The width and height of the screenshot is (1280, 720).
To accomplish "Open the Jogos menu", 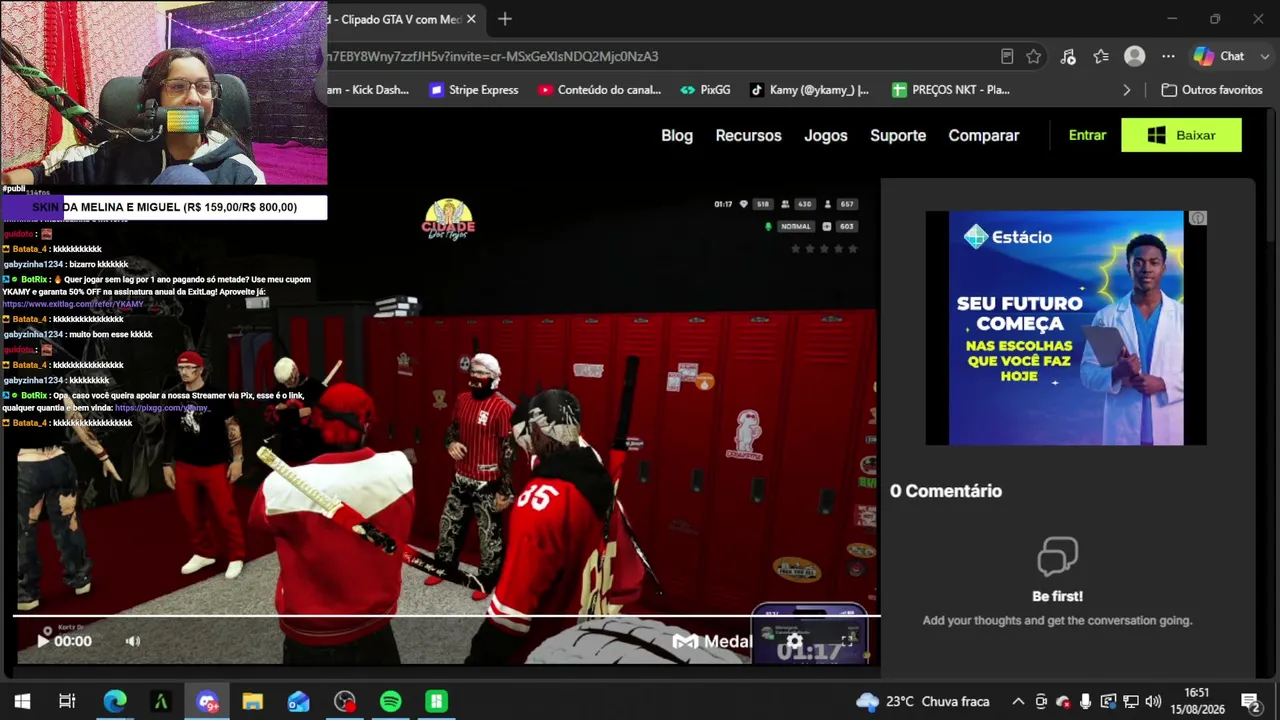I will [x=826, y=135].
